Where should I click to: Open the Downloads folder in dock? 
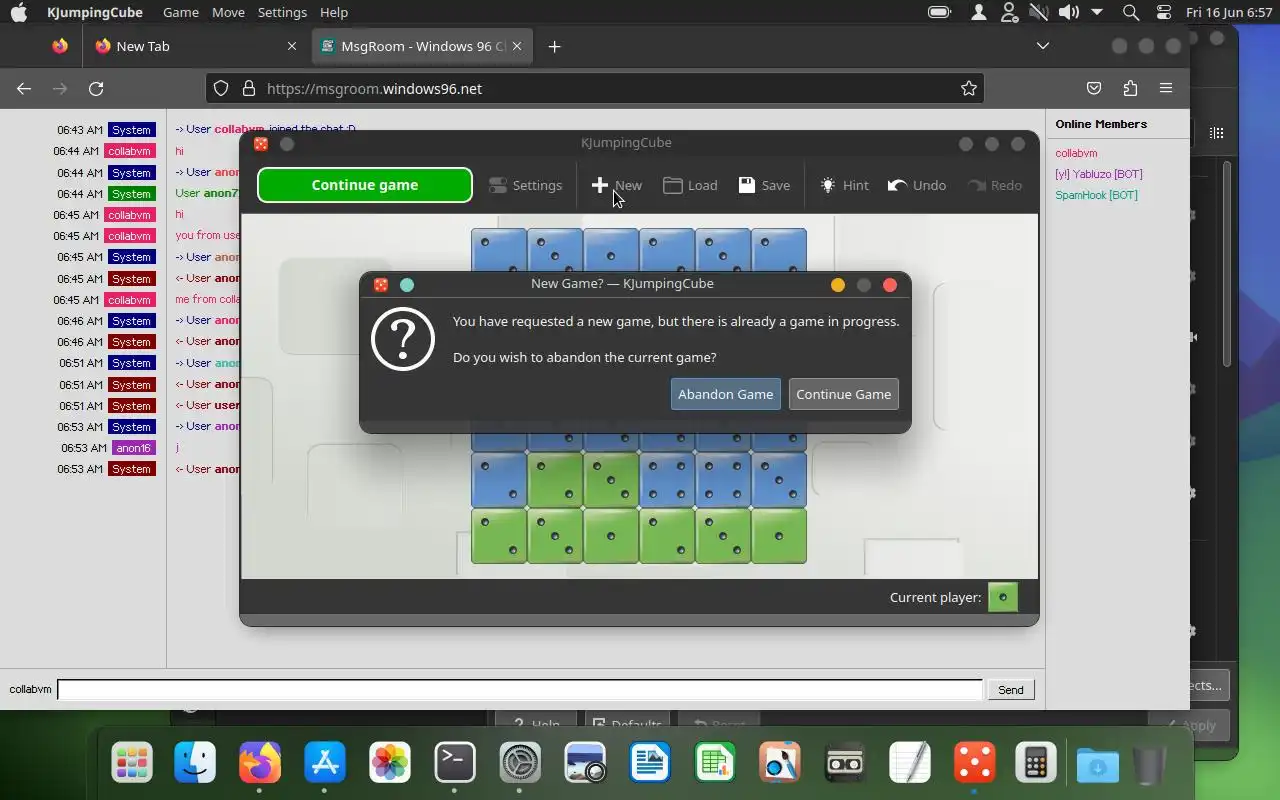[1097, 766]
